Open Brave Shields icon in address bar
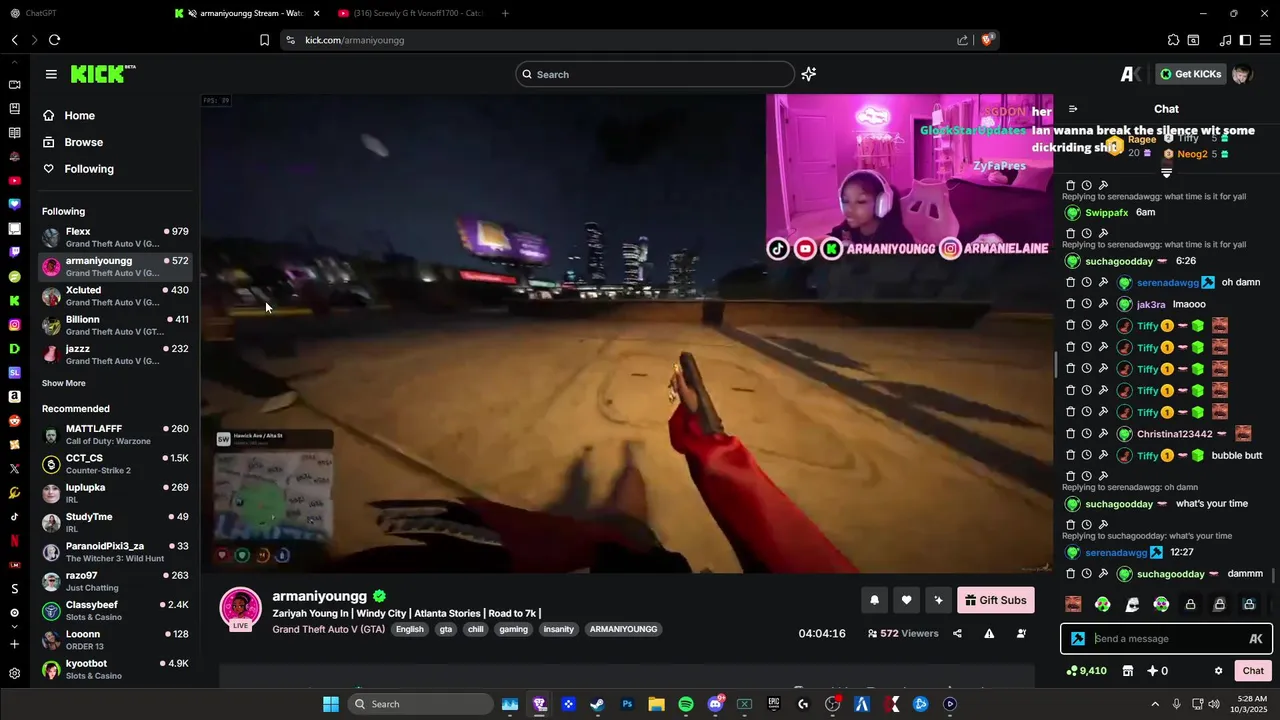The image size is (1280, 720). pos(986,40)
